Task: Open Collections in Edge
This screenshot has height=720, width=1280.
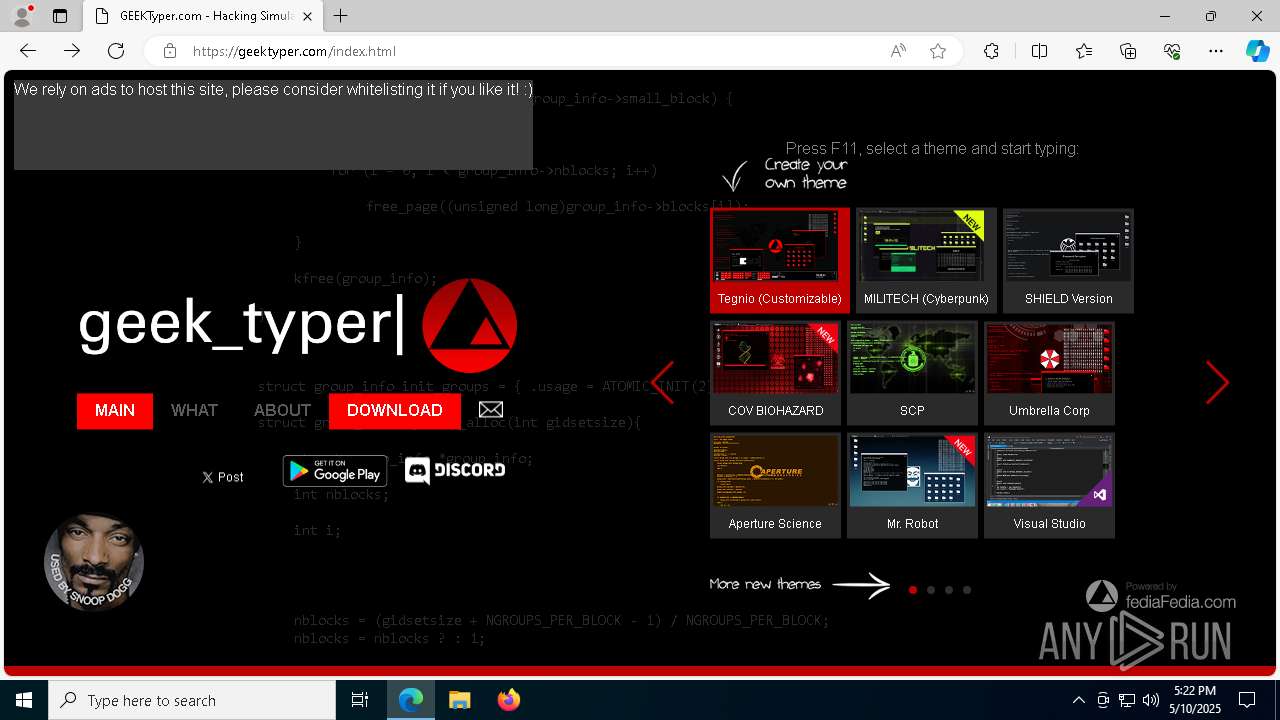Action: (x=1128, y=51)
